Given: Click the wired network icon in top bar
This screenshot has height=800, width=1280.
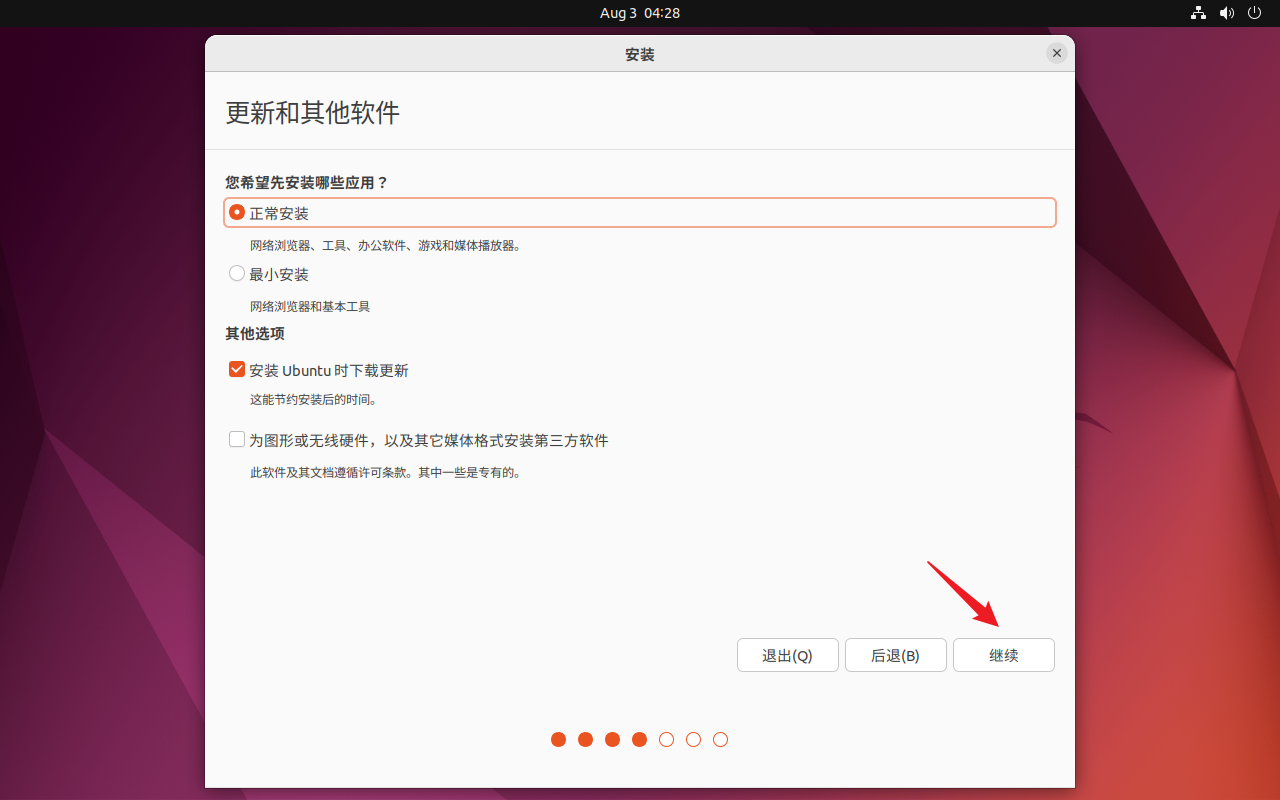Looking at the screenshot, I should 1198,13.
